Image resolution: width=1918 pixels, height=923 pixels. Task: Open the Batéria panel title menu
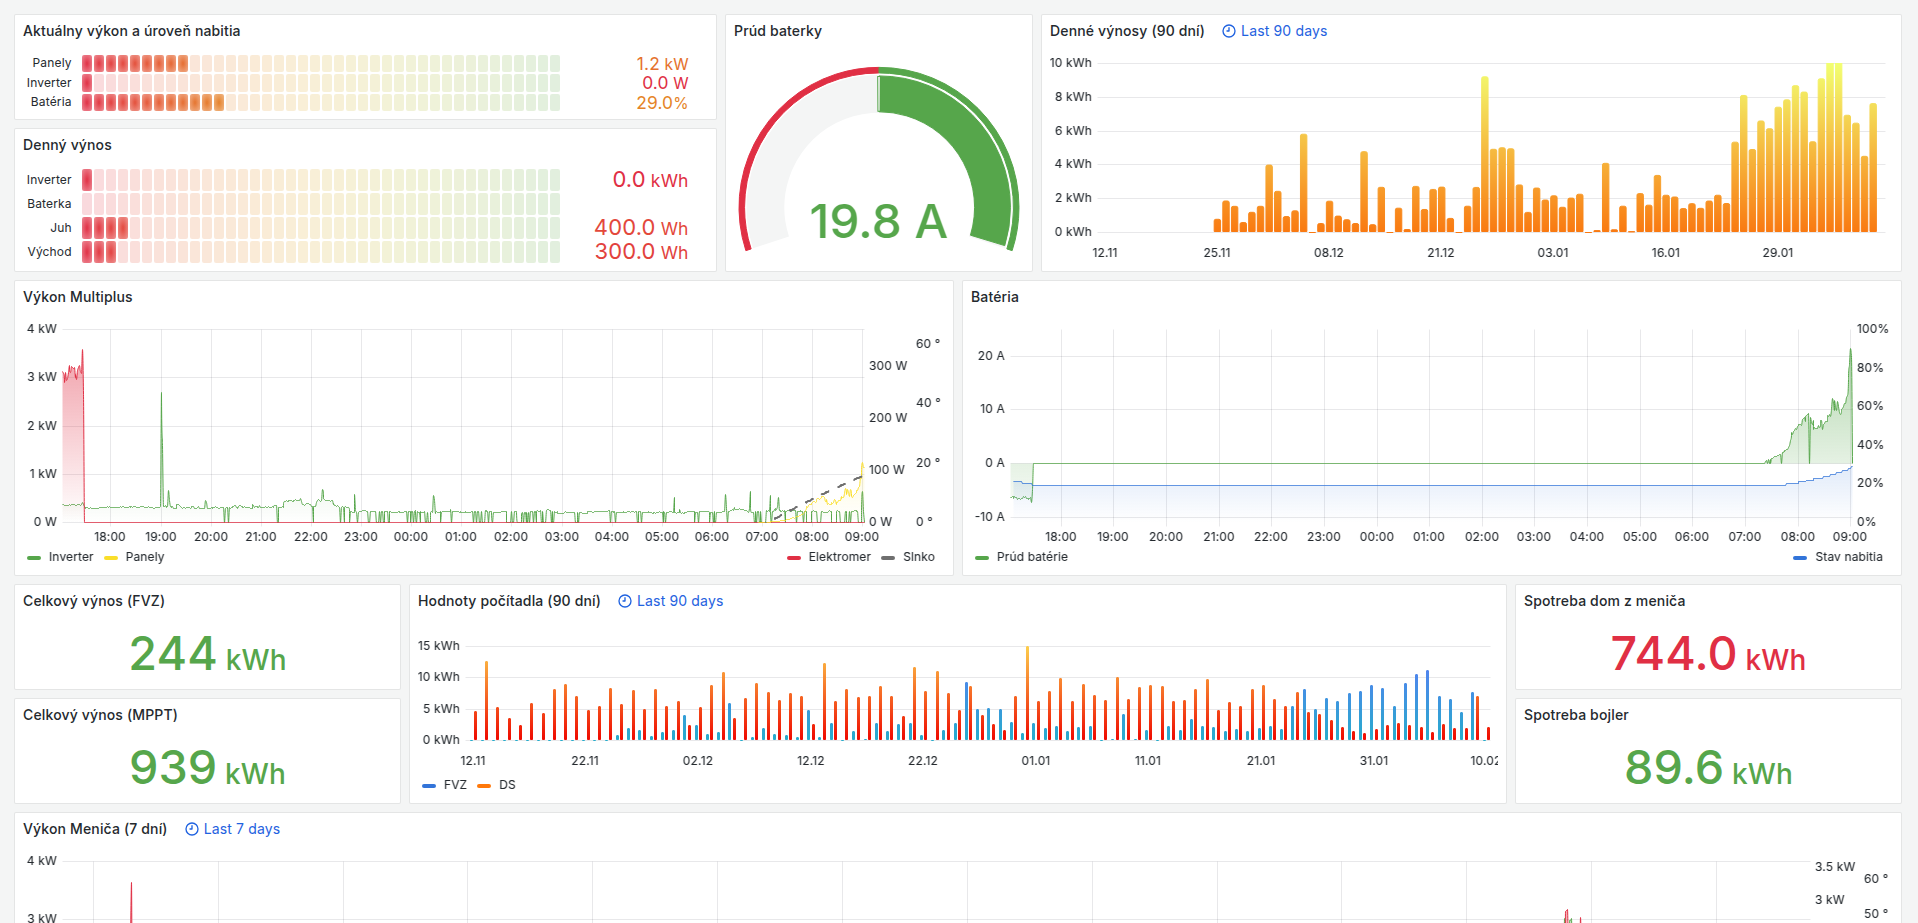pyautogui.click(x=994, y=297)
